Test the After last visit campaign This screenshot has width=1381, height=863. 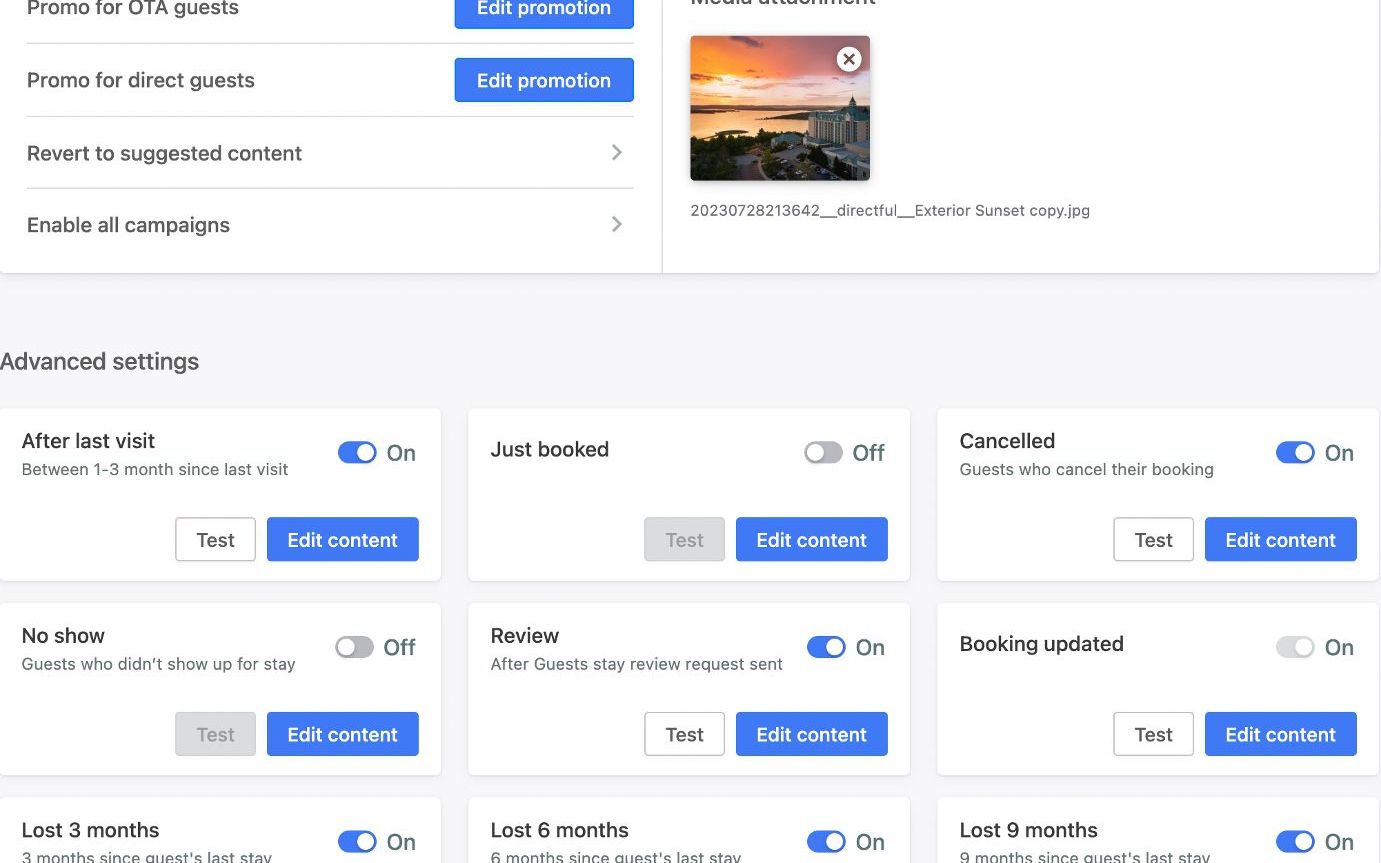pos(215,540)
